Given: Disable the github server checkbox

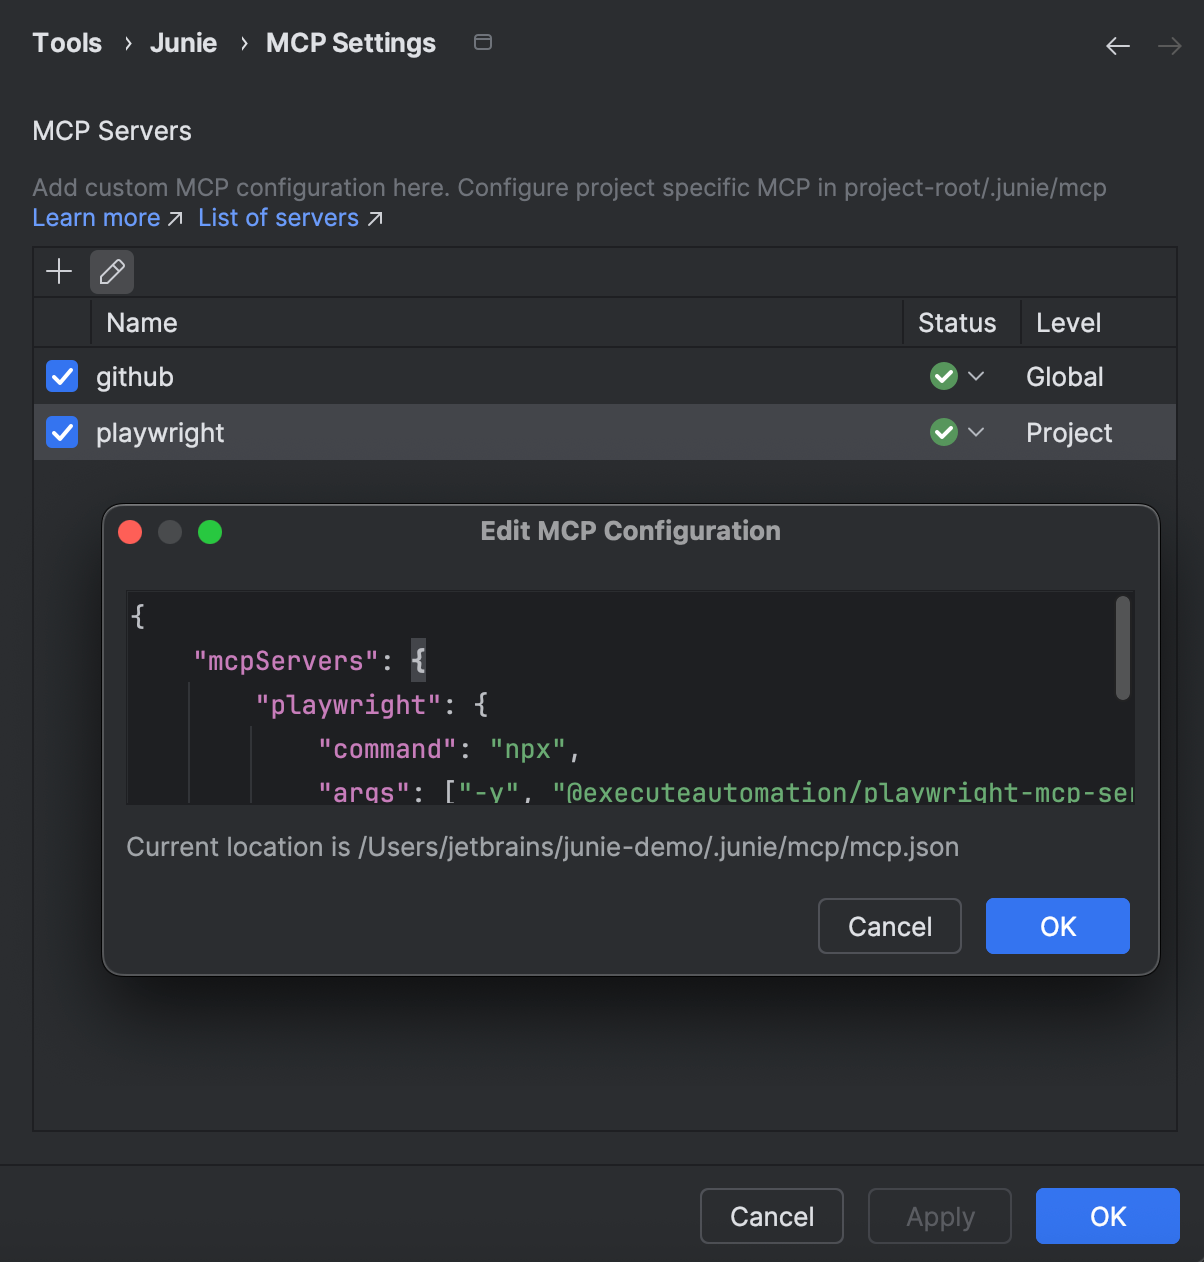Looking at the screenshot, I should pyautogui.click(x=61, y=376).
